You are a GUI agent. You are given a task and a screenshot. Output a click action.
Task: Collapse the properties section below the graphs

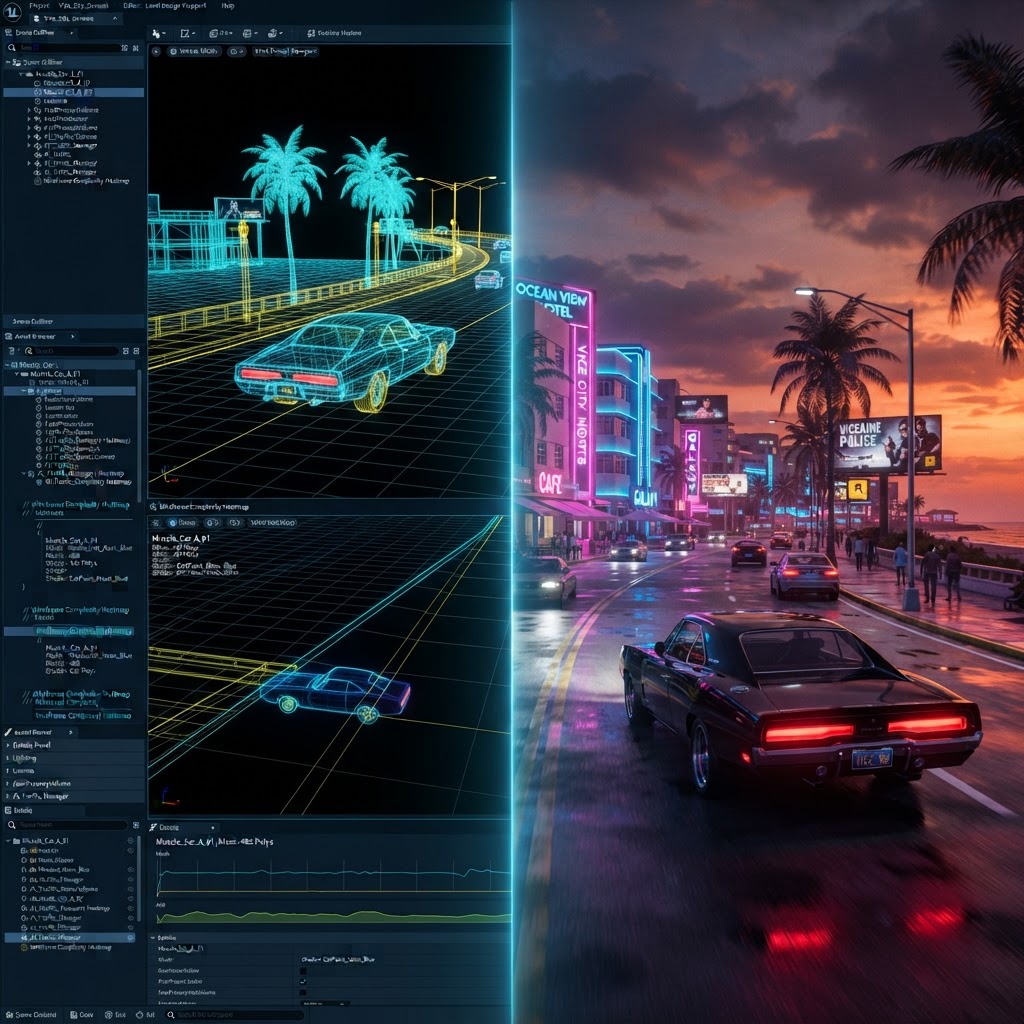pos(153,938)
